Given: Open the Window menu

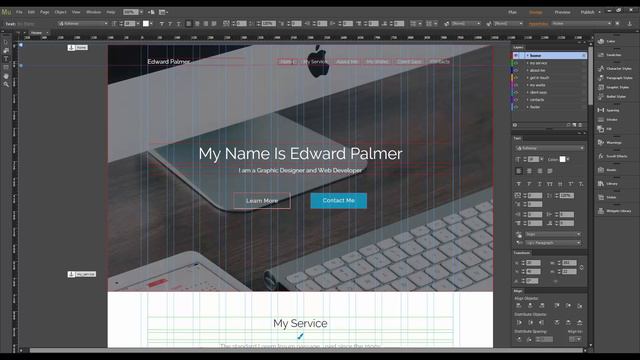Looking at the screenshot, I should click(x=93, y=12).
